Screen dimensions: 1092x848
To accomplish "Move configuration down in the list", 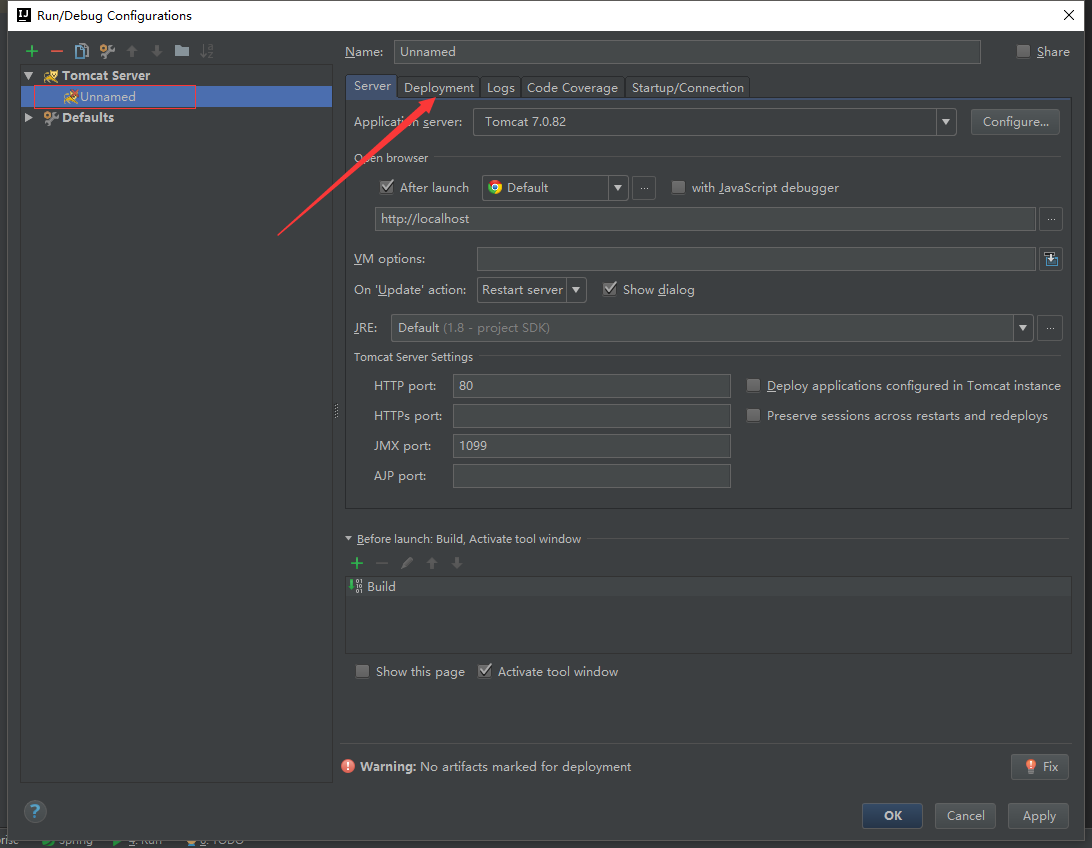I will click(157, 51).
